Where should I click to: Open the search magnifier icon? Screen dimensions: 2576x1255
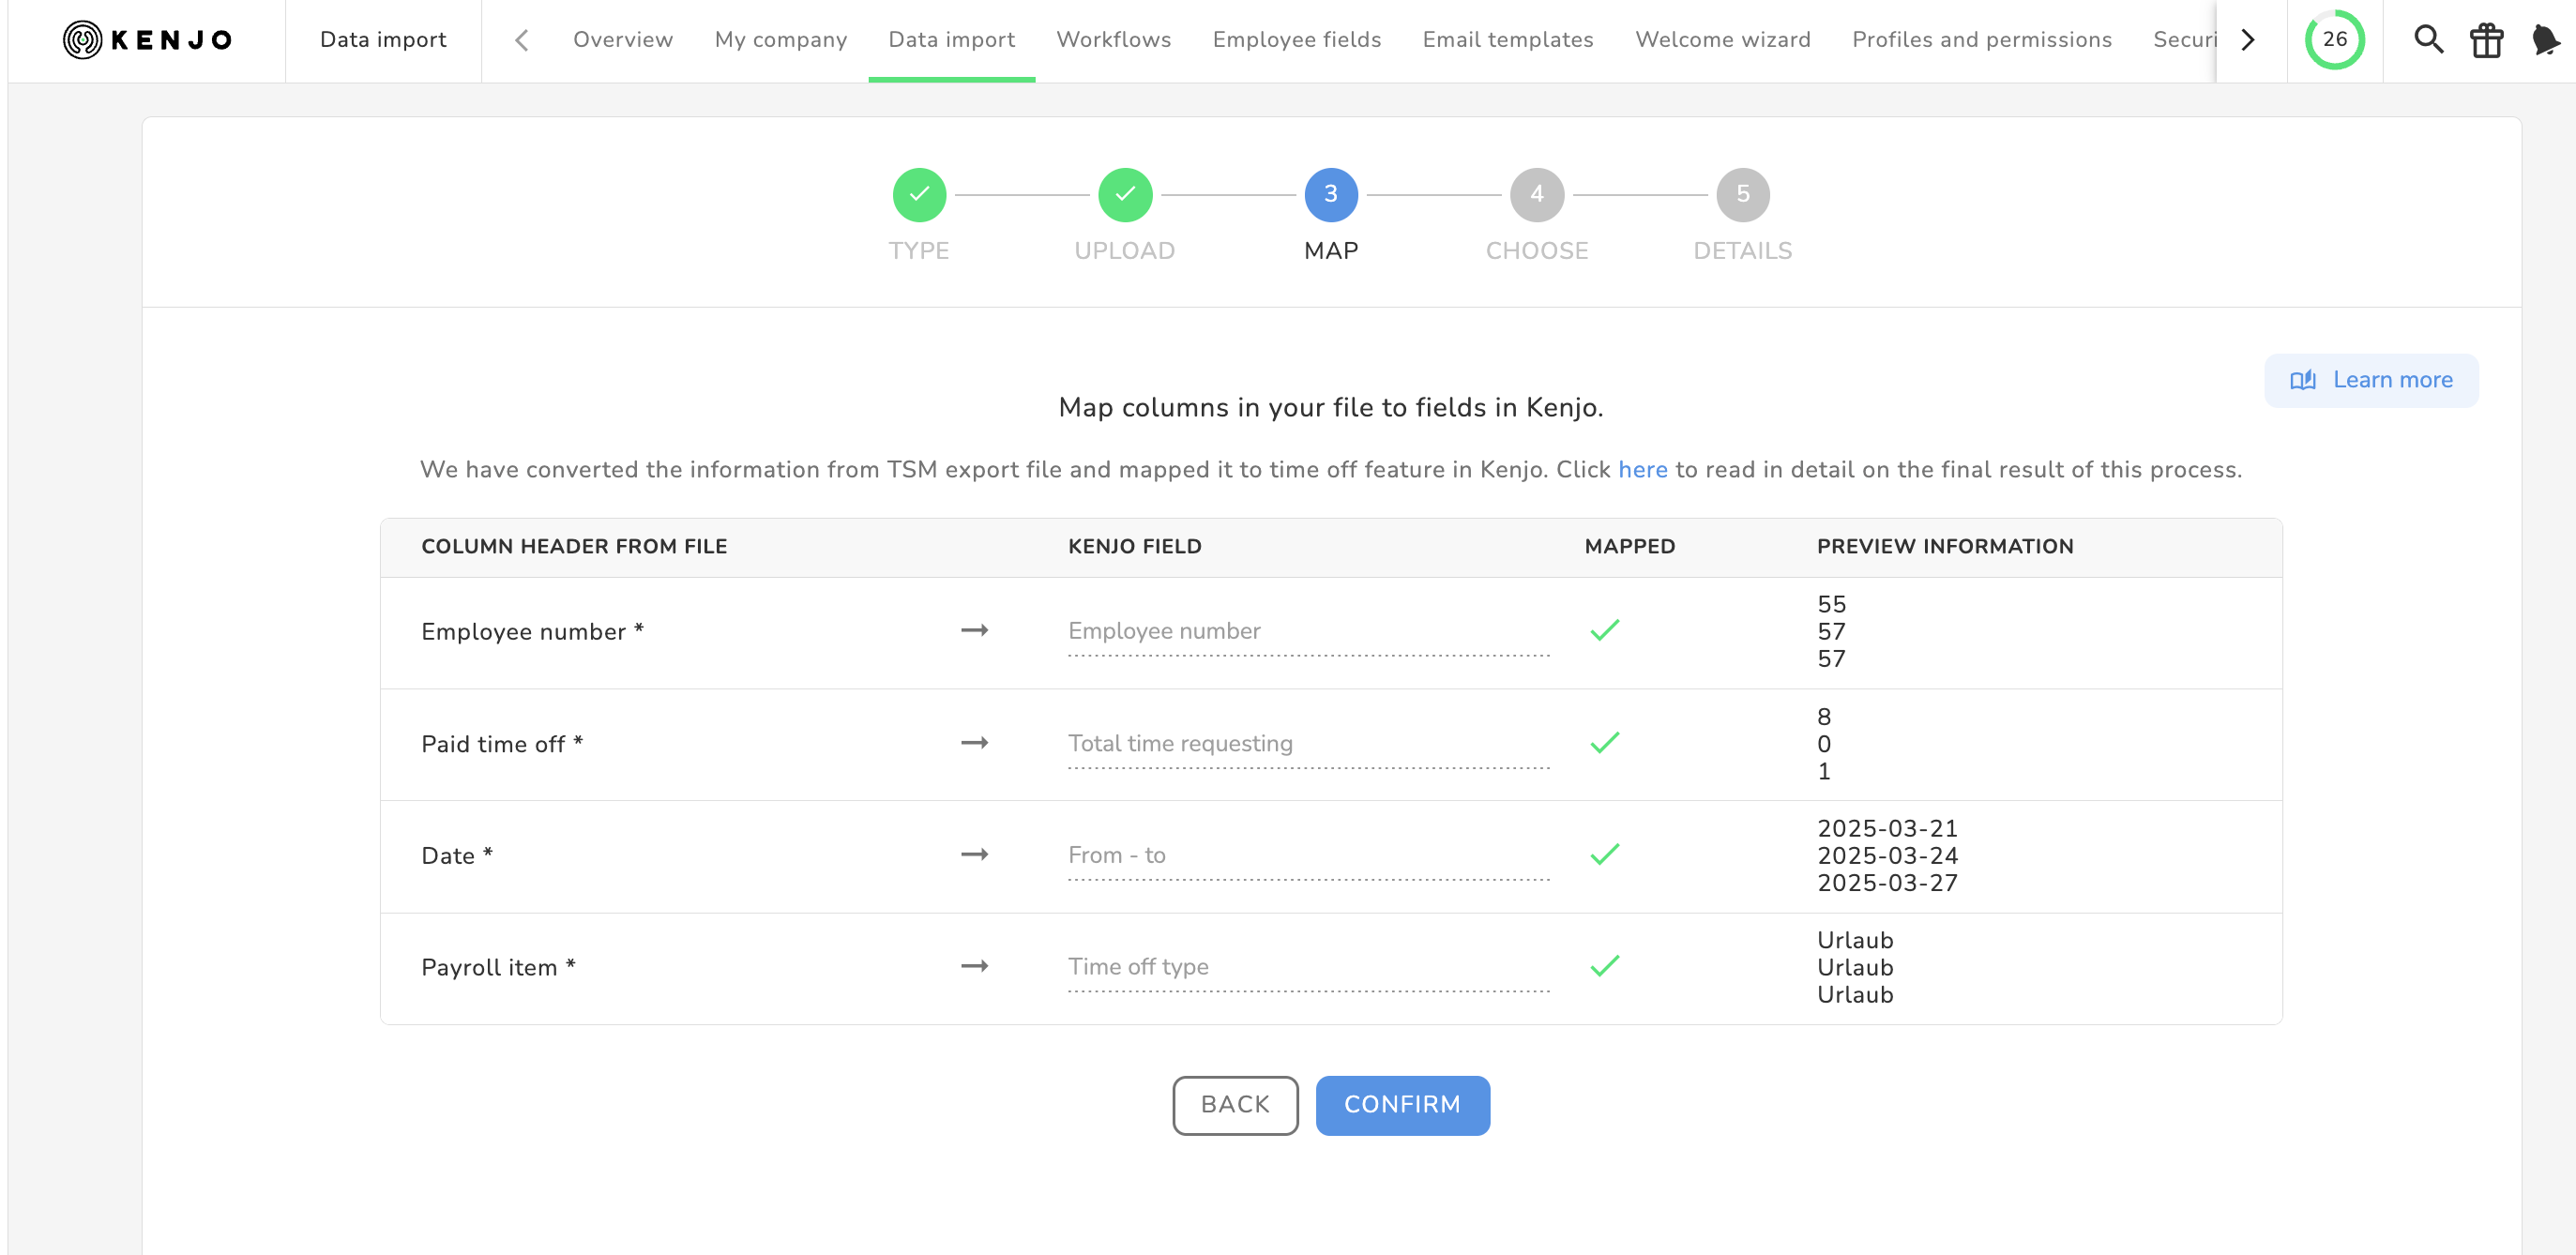2428,40
